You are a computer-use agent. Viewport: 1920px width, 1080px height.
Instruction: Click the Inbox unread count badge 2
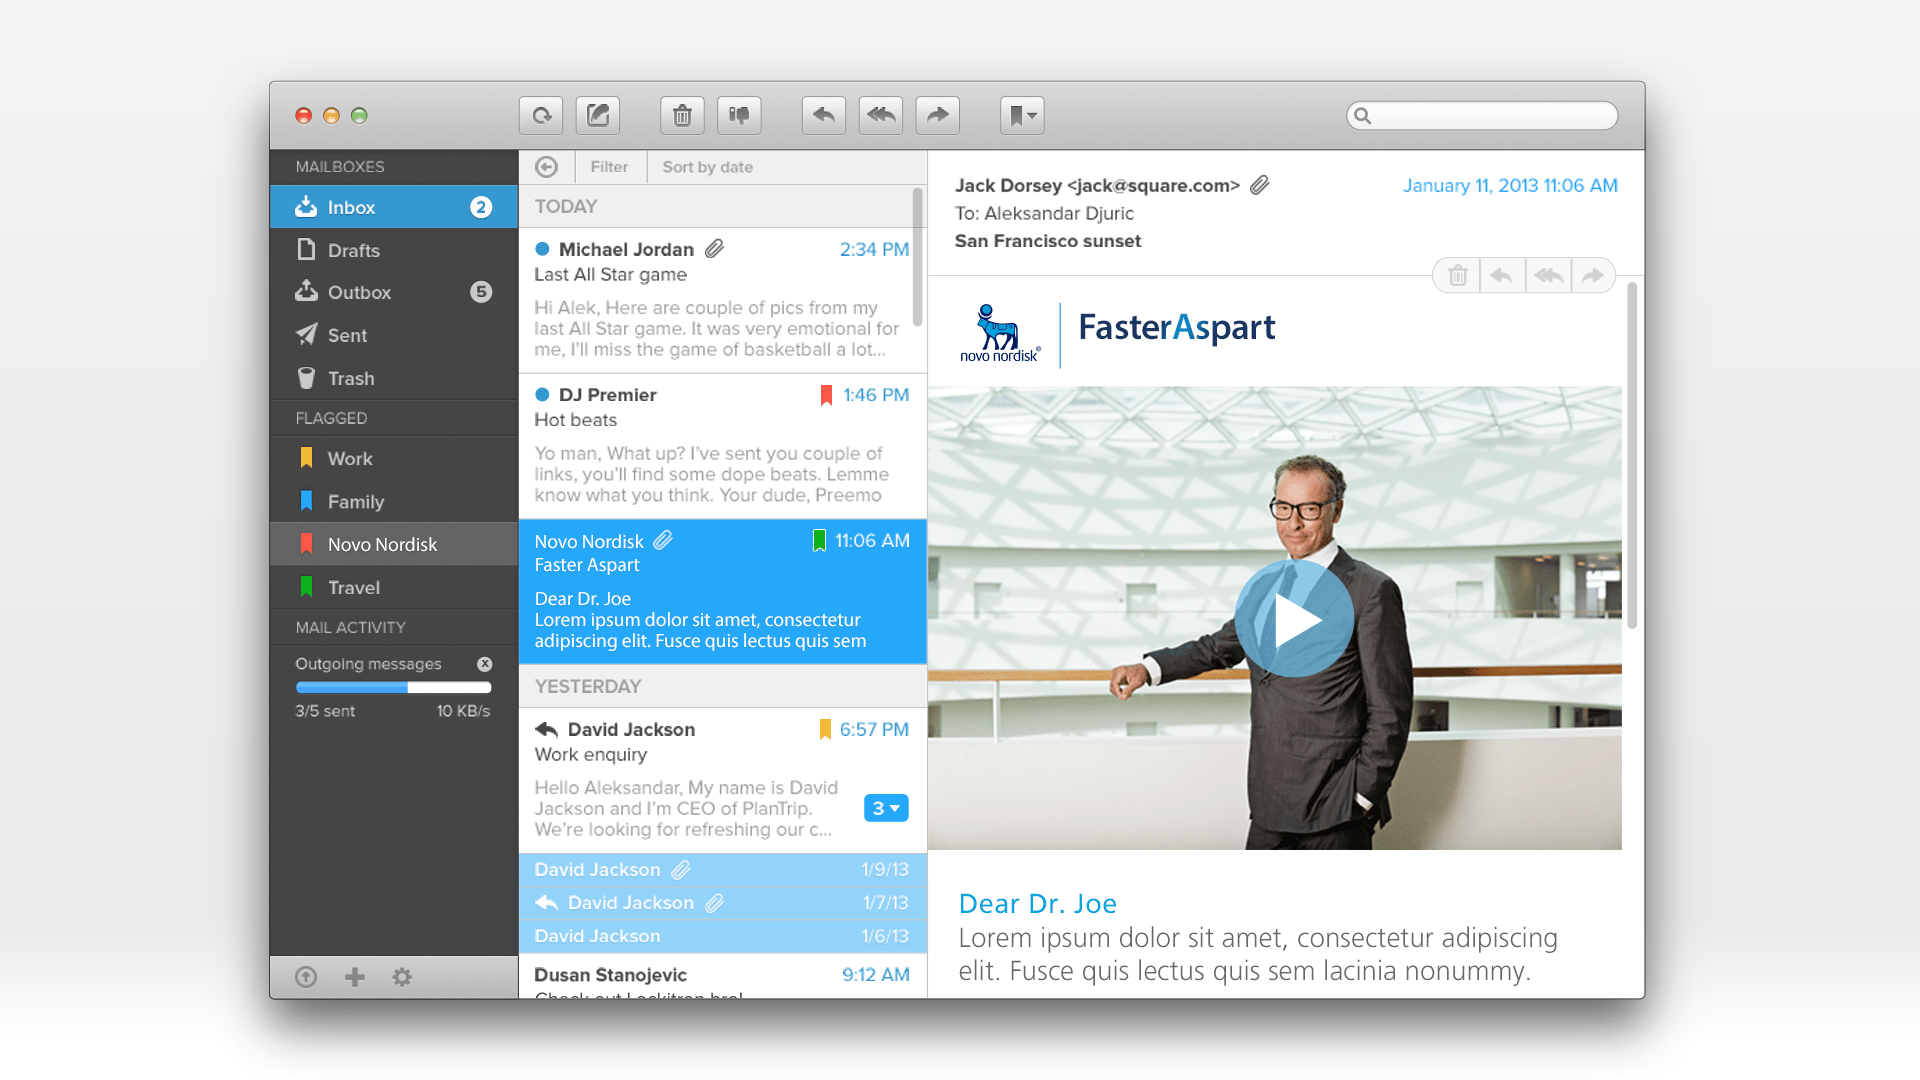click(481, 207)
